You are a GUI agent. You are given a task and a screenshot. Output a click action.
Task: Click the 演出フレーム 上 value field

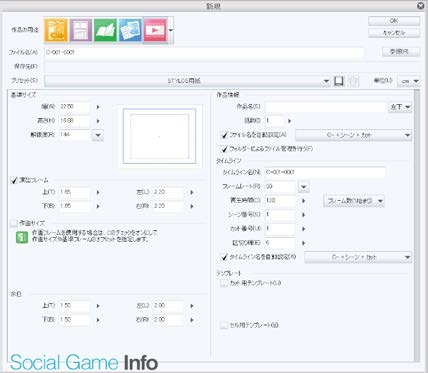[75, 192]
